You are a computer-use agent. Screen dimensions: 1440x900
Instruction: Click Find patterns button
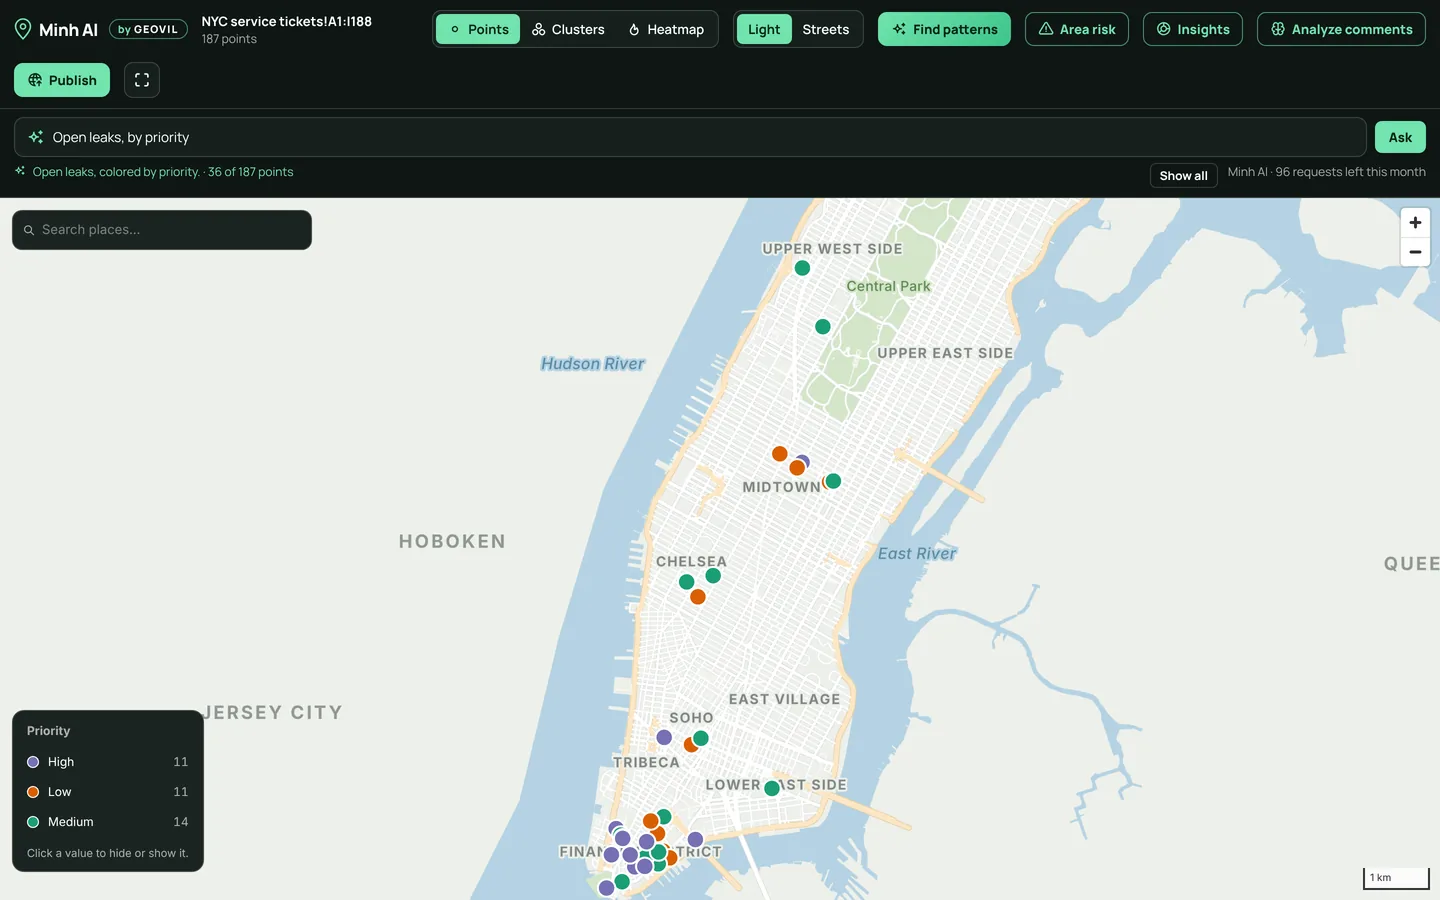tap(944, 29)
